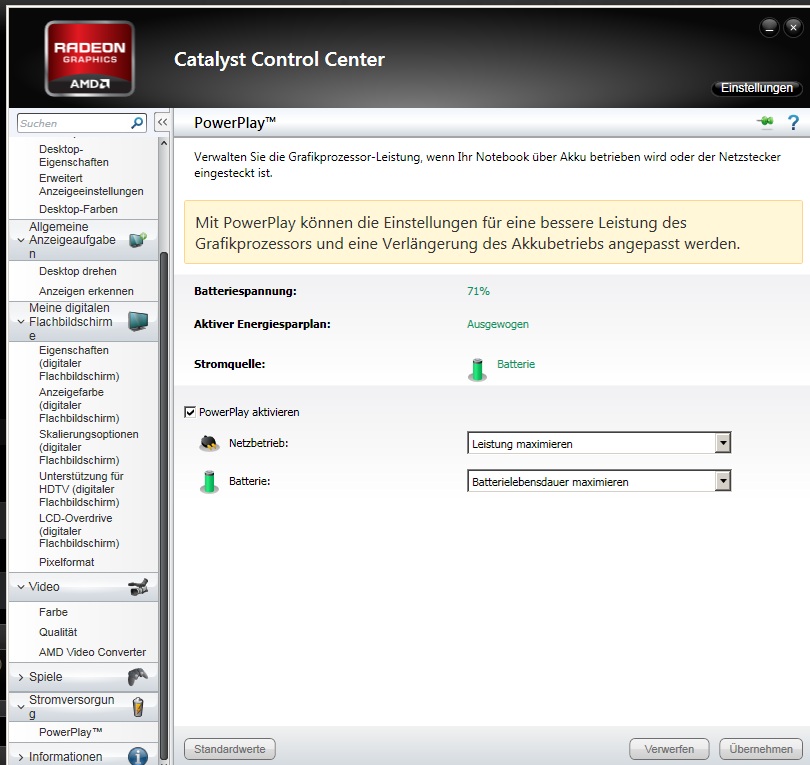Toggle the PowerPlay aktivieren checkbox

tap(190, 412)
